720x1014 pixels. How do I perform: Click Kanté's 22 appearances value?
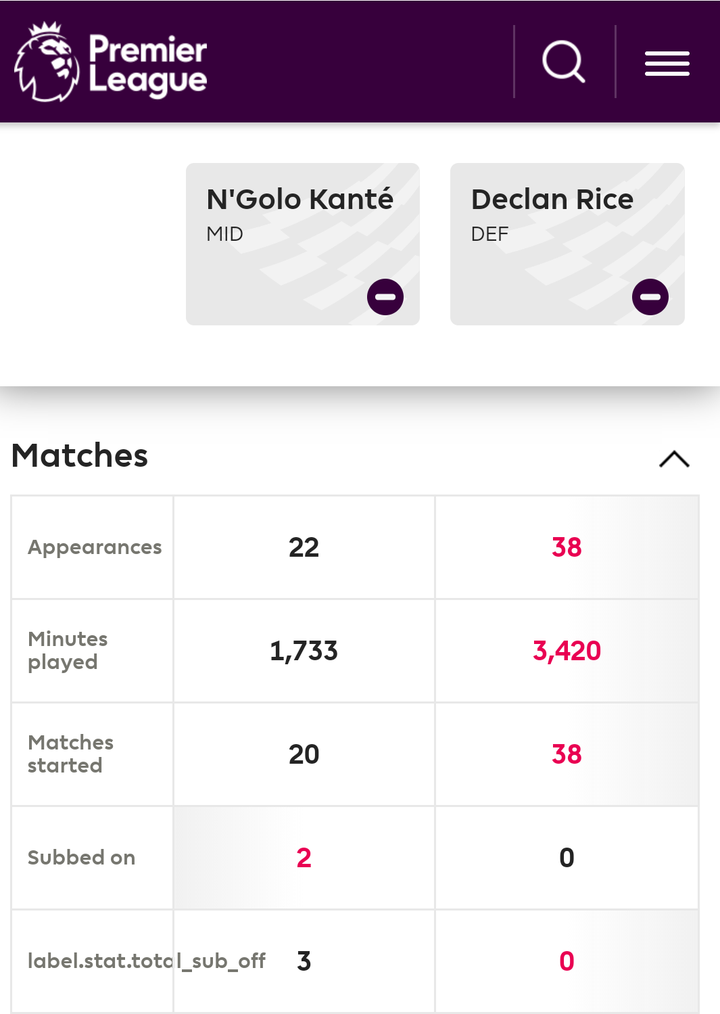(304, 547)
